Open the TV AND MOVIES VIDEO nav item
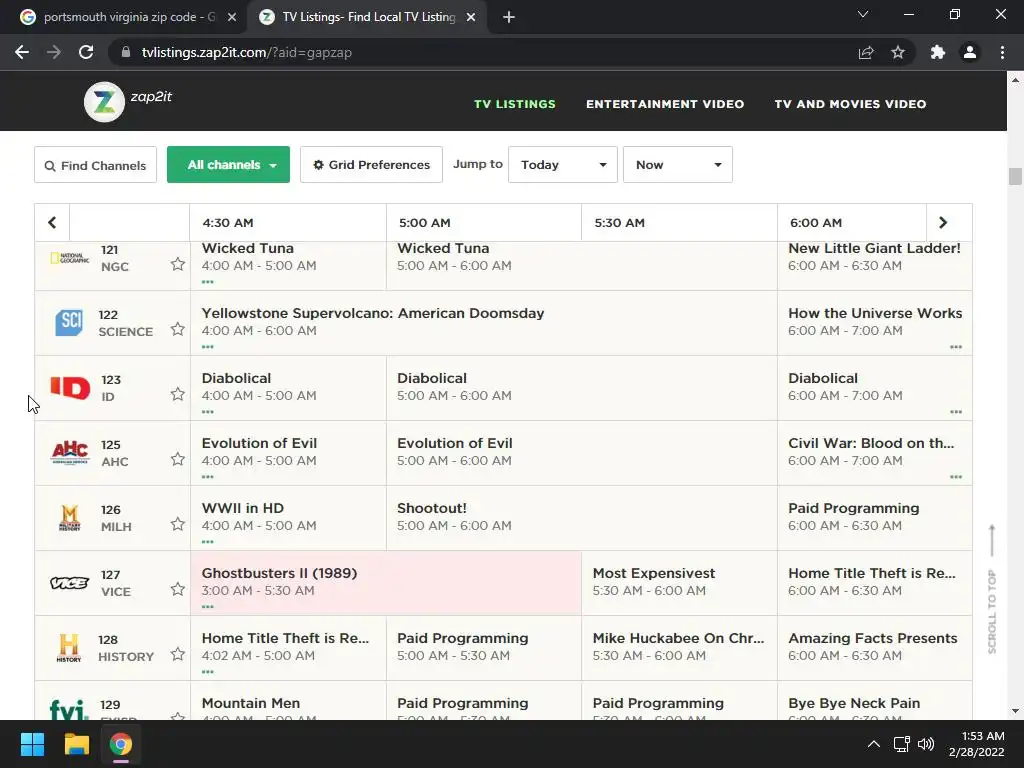Image resolution: width=1024 pixels, height=768 pixels. pos(850,104)
